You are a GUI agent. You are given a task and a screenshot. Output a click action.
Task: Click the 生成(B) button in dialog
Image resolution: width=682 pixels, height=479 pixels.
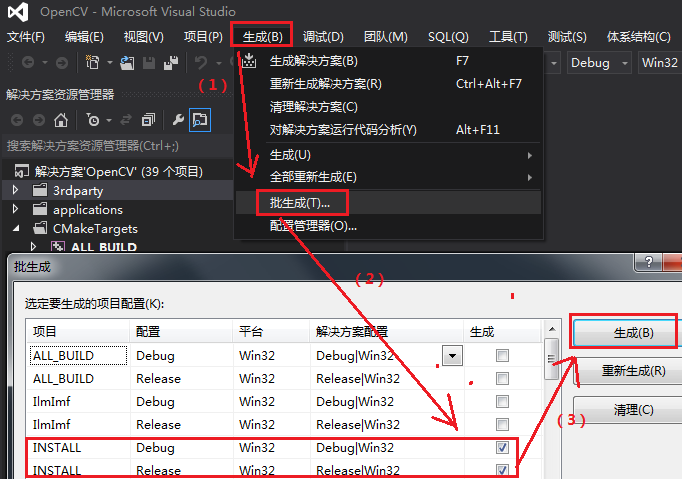(627, 333)
